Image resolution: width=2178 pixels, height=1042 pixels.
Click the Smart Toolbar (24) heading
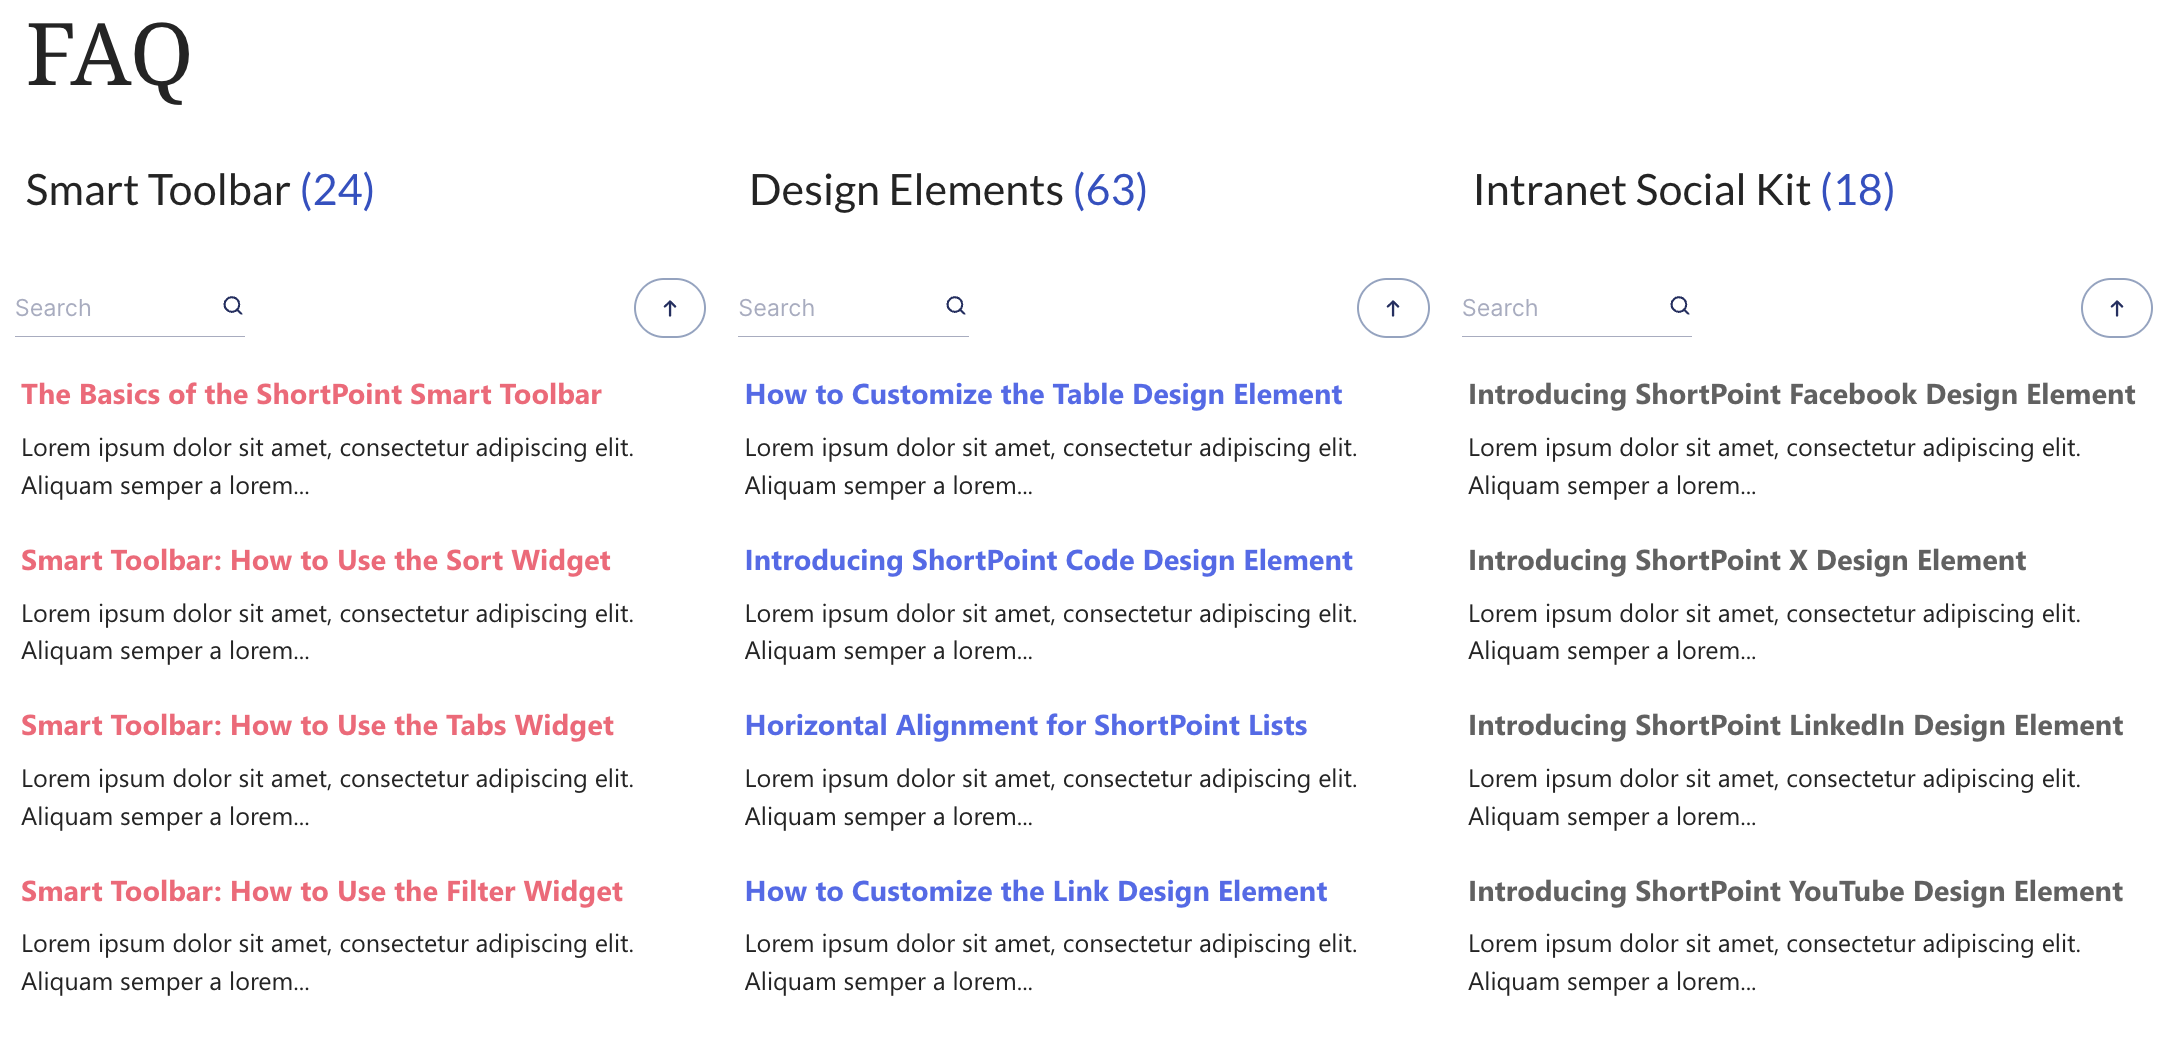[x=200, y=190]
